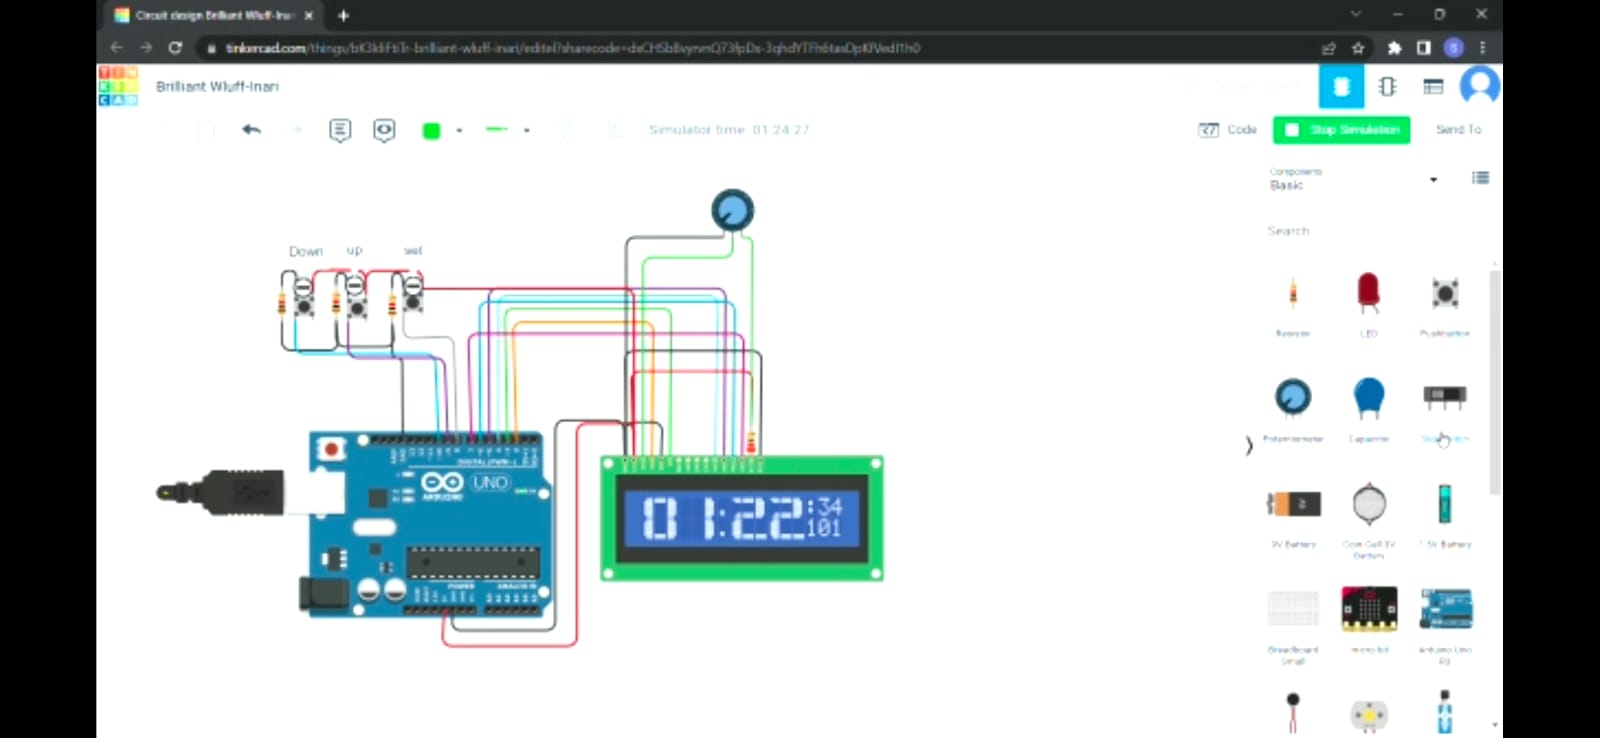1600x738 pixels.
Task: Open browser extensions puzzle icon
Action: click(x=1394, y=48)
